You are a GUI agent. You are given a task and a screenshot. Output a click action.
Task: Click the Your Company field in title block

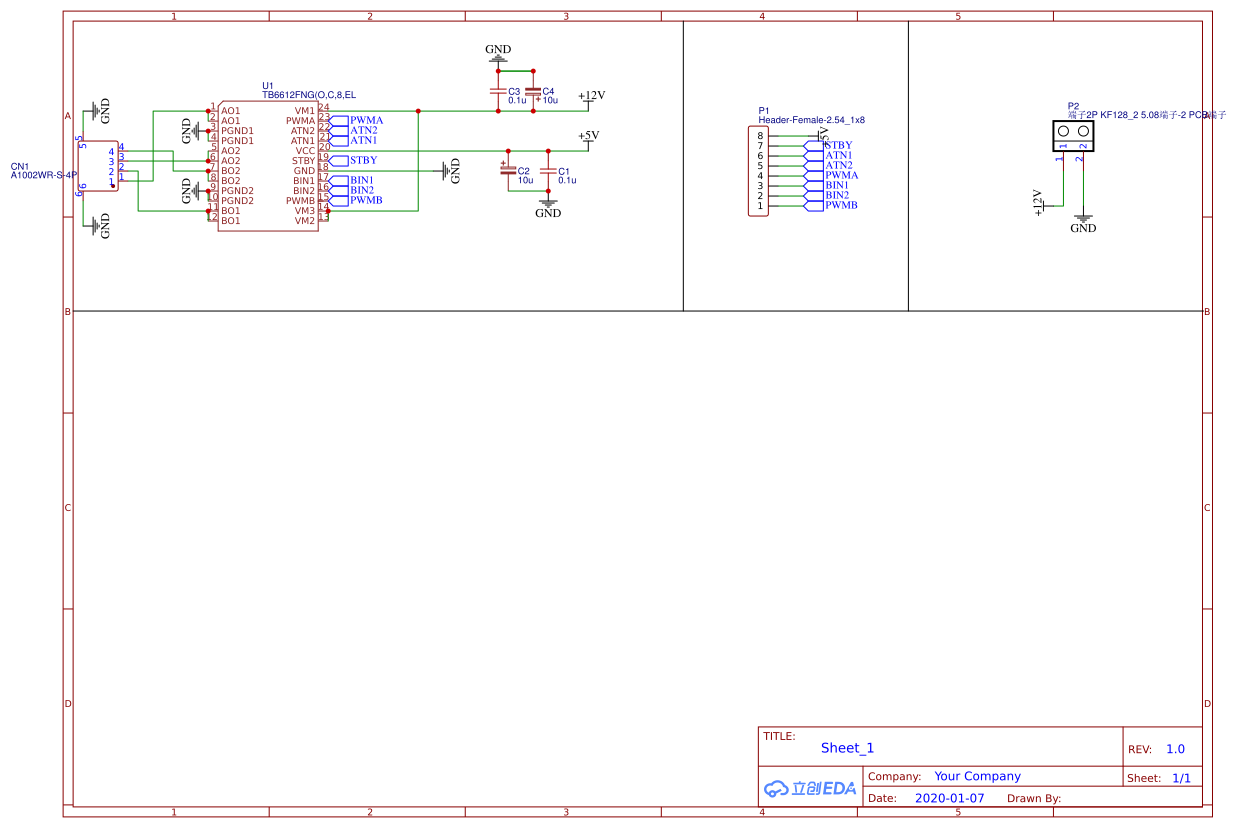(977, 776)
